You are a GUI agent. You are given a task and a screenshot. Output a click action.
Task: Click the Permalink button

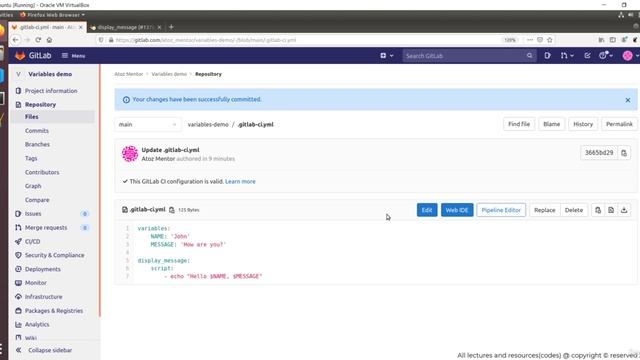click(619, 124)
